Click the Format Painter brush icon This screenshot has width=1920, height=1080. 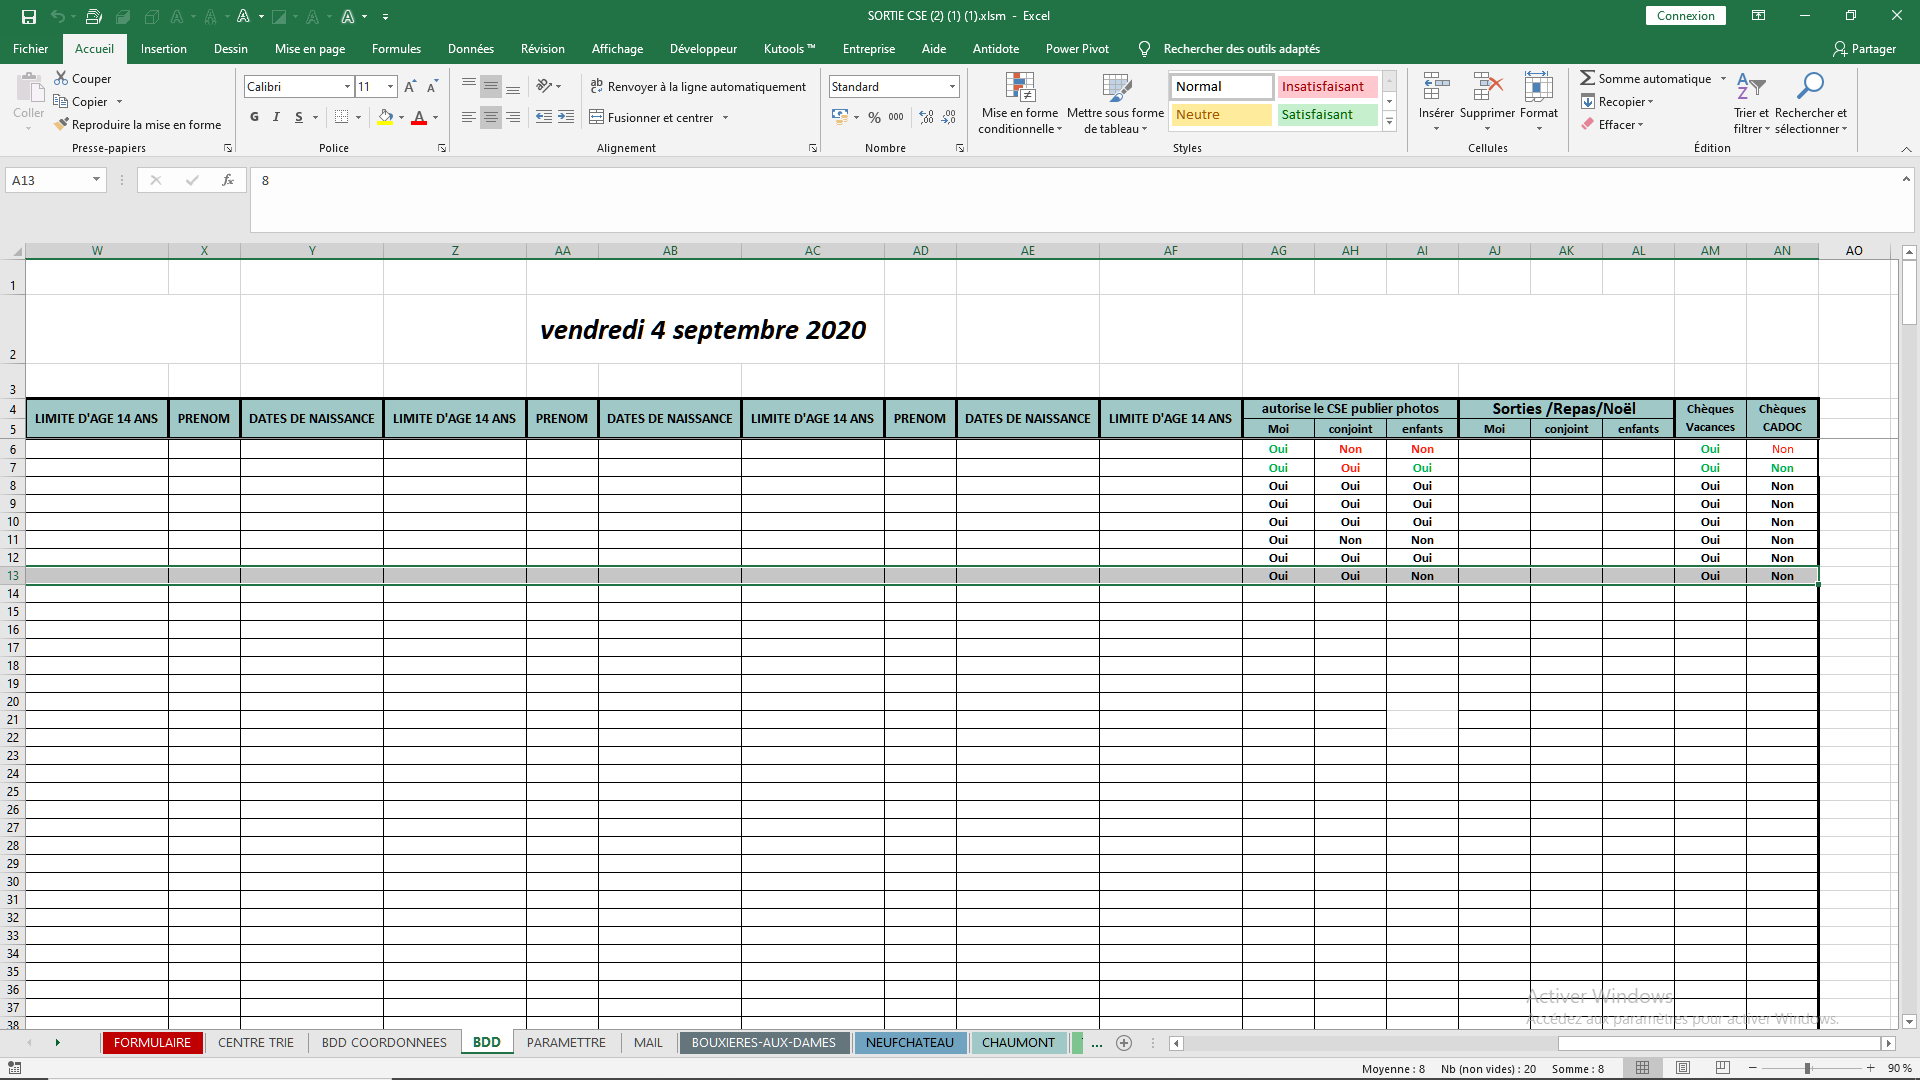tap(62, 125)
